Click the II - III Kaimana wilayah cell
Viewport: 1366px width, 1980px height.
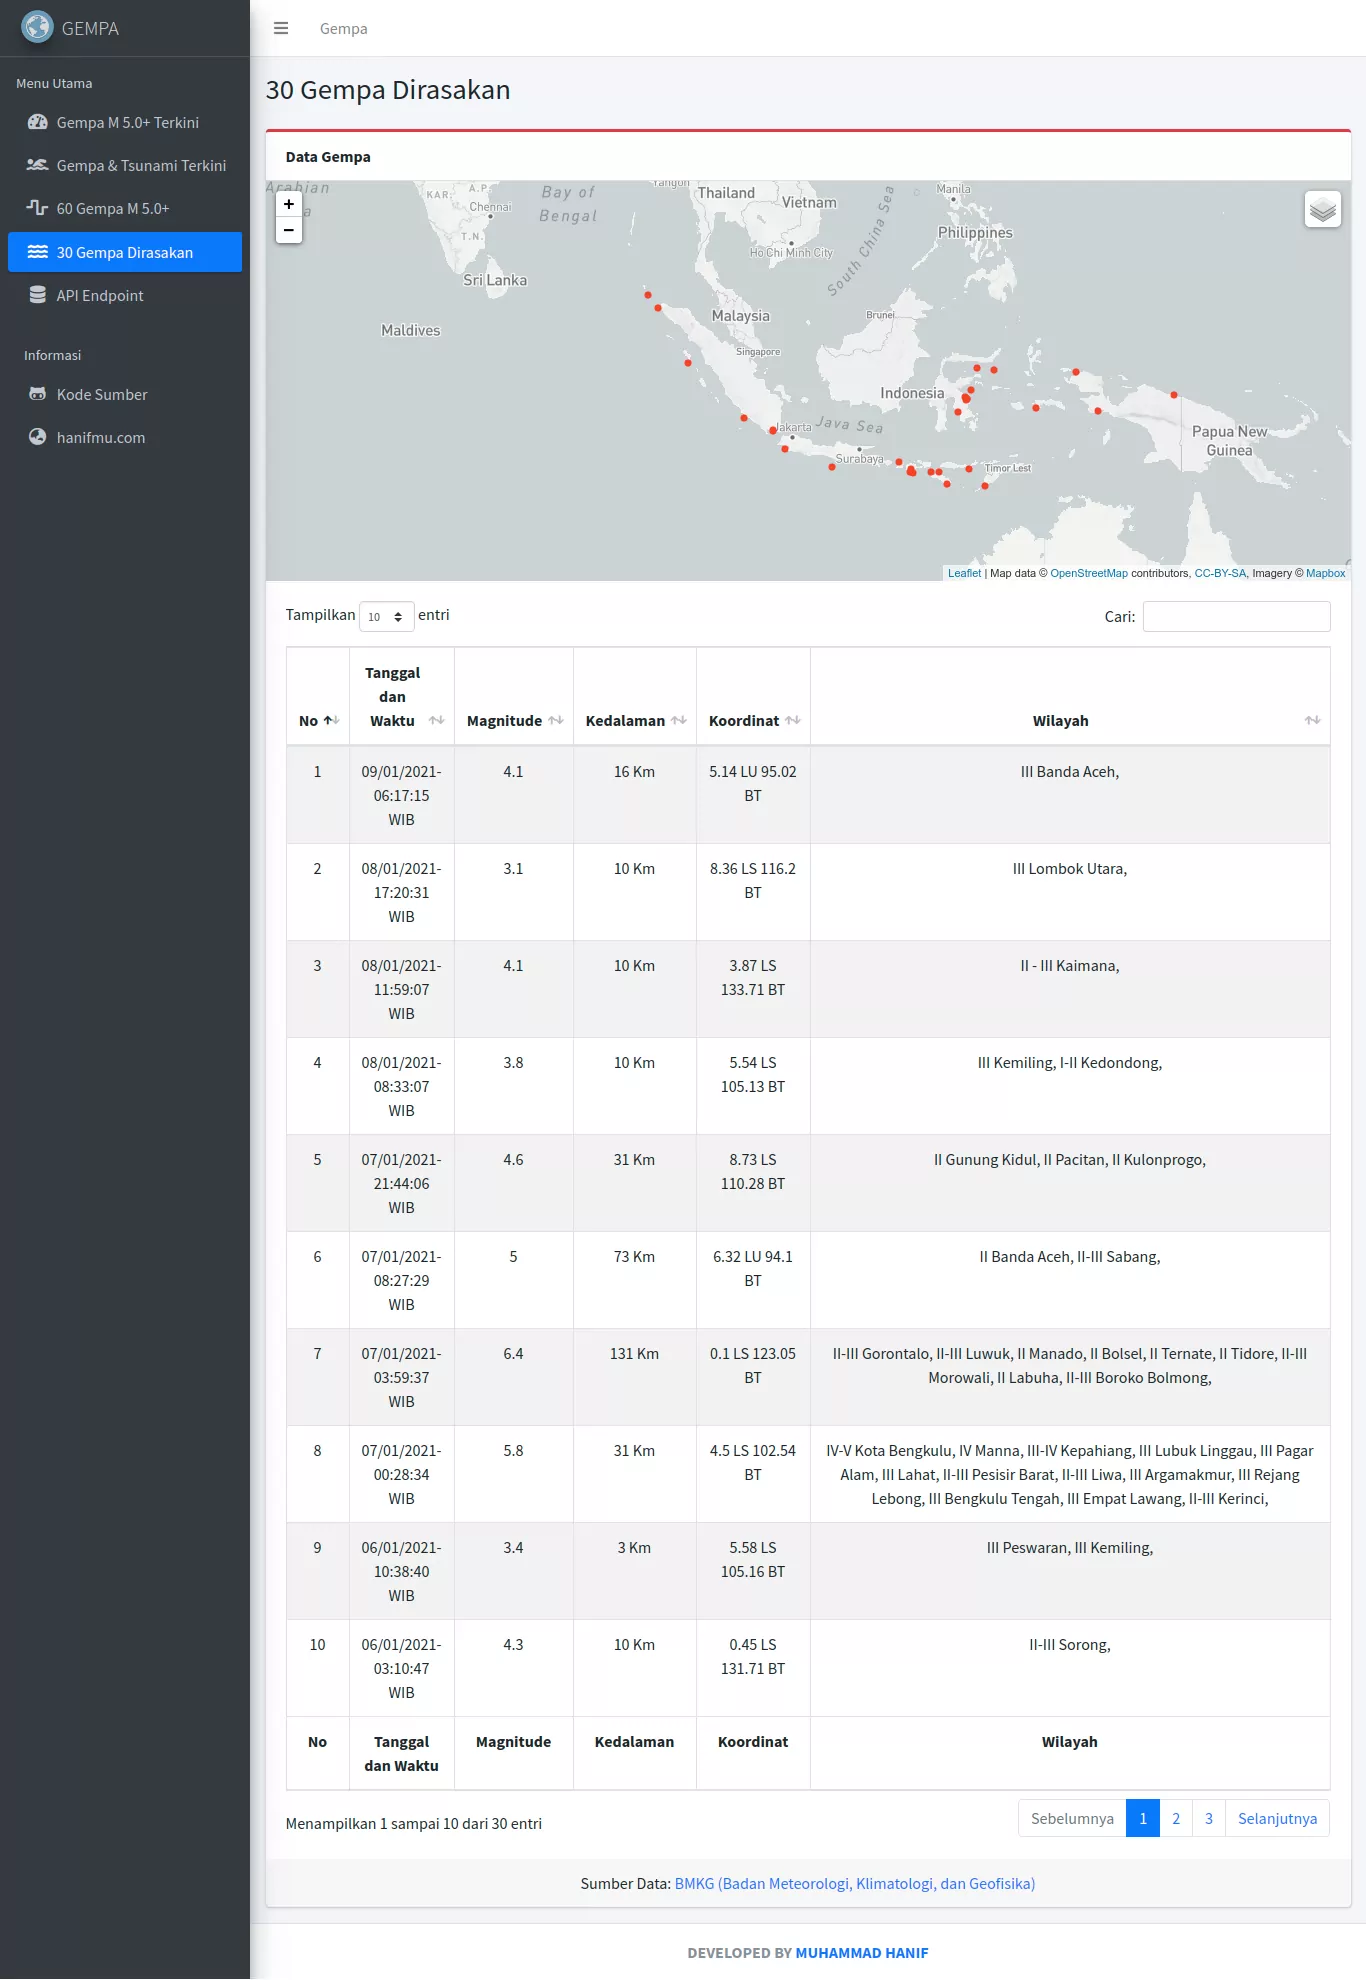click(x=1070, y=989)
